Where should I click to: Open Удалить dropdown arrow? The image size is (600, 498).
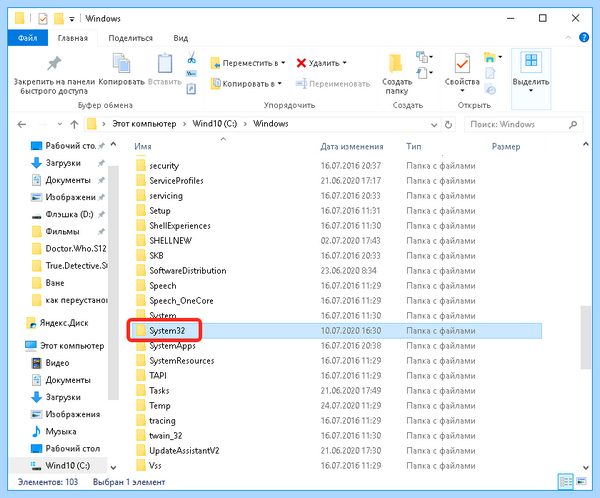[345, 63]
